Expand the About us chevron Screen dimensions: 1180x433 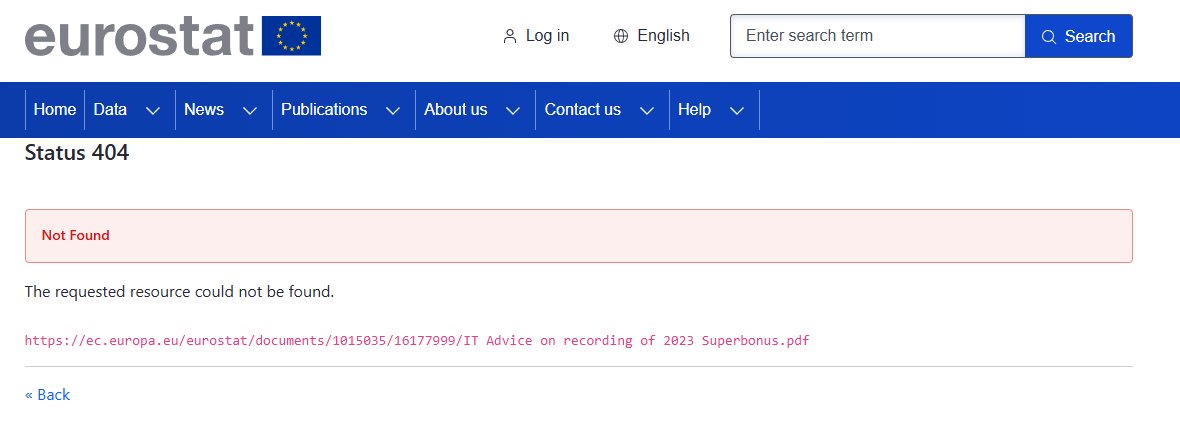513,111
